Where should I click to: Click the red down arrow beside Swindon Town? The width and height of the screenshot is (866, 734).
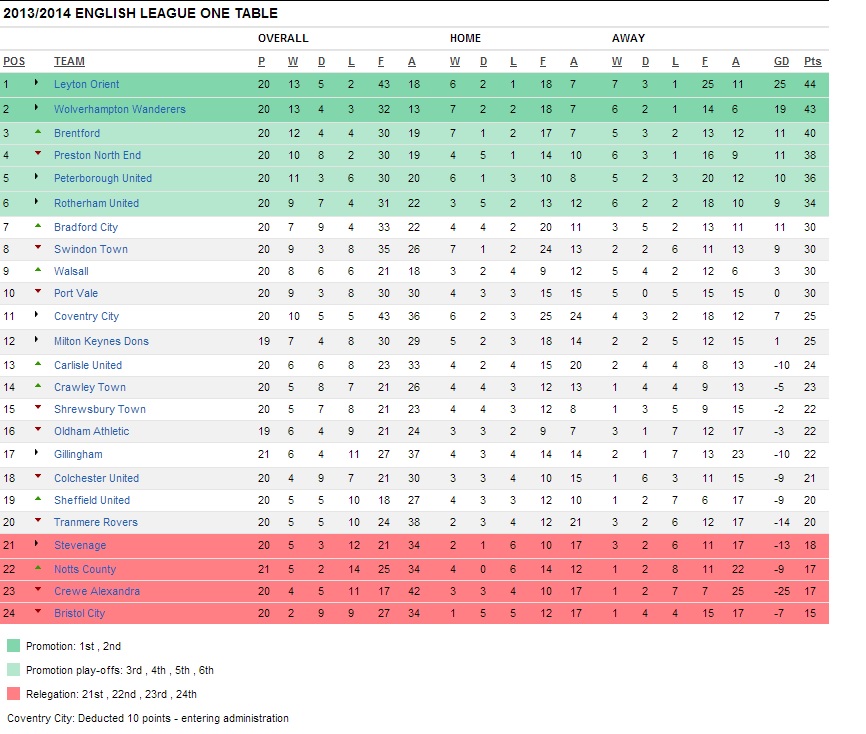(x=38, y=248)
